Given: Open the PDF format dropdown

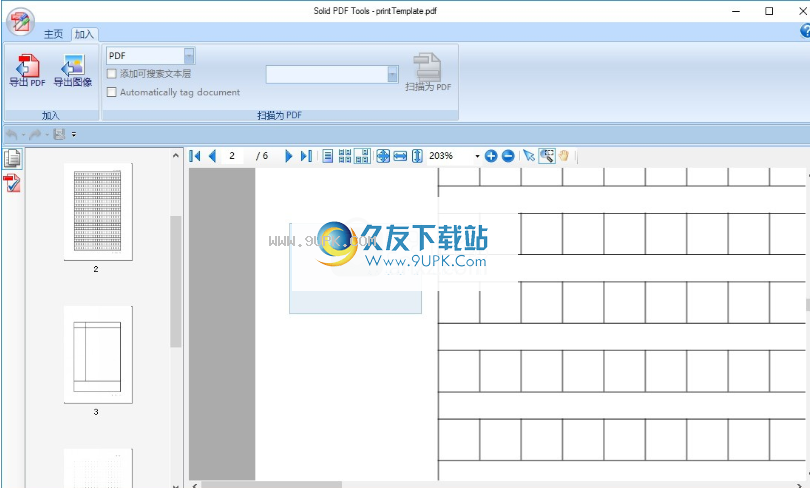Looking at the screenshot, I should click(189, 56).
